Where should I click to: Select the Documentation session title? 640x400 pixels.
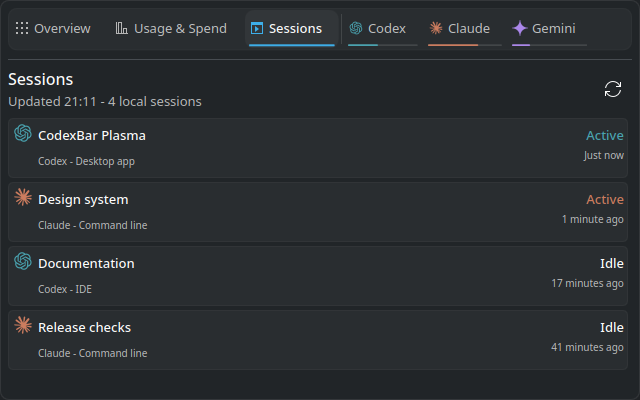click(86, 264)
